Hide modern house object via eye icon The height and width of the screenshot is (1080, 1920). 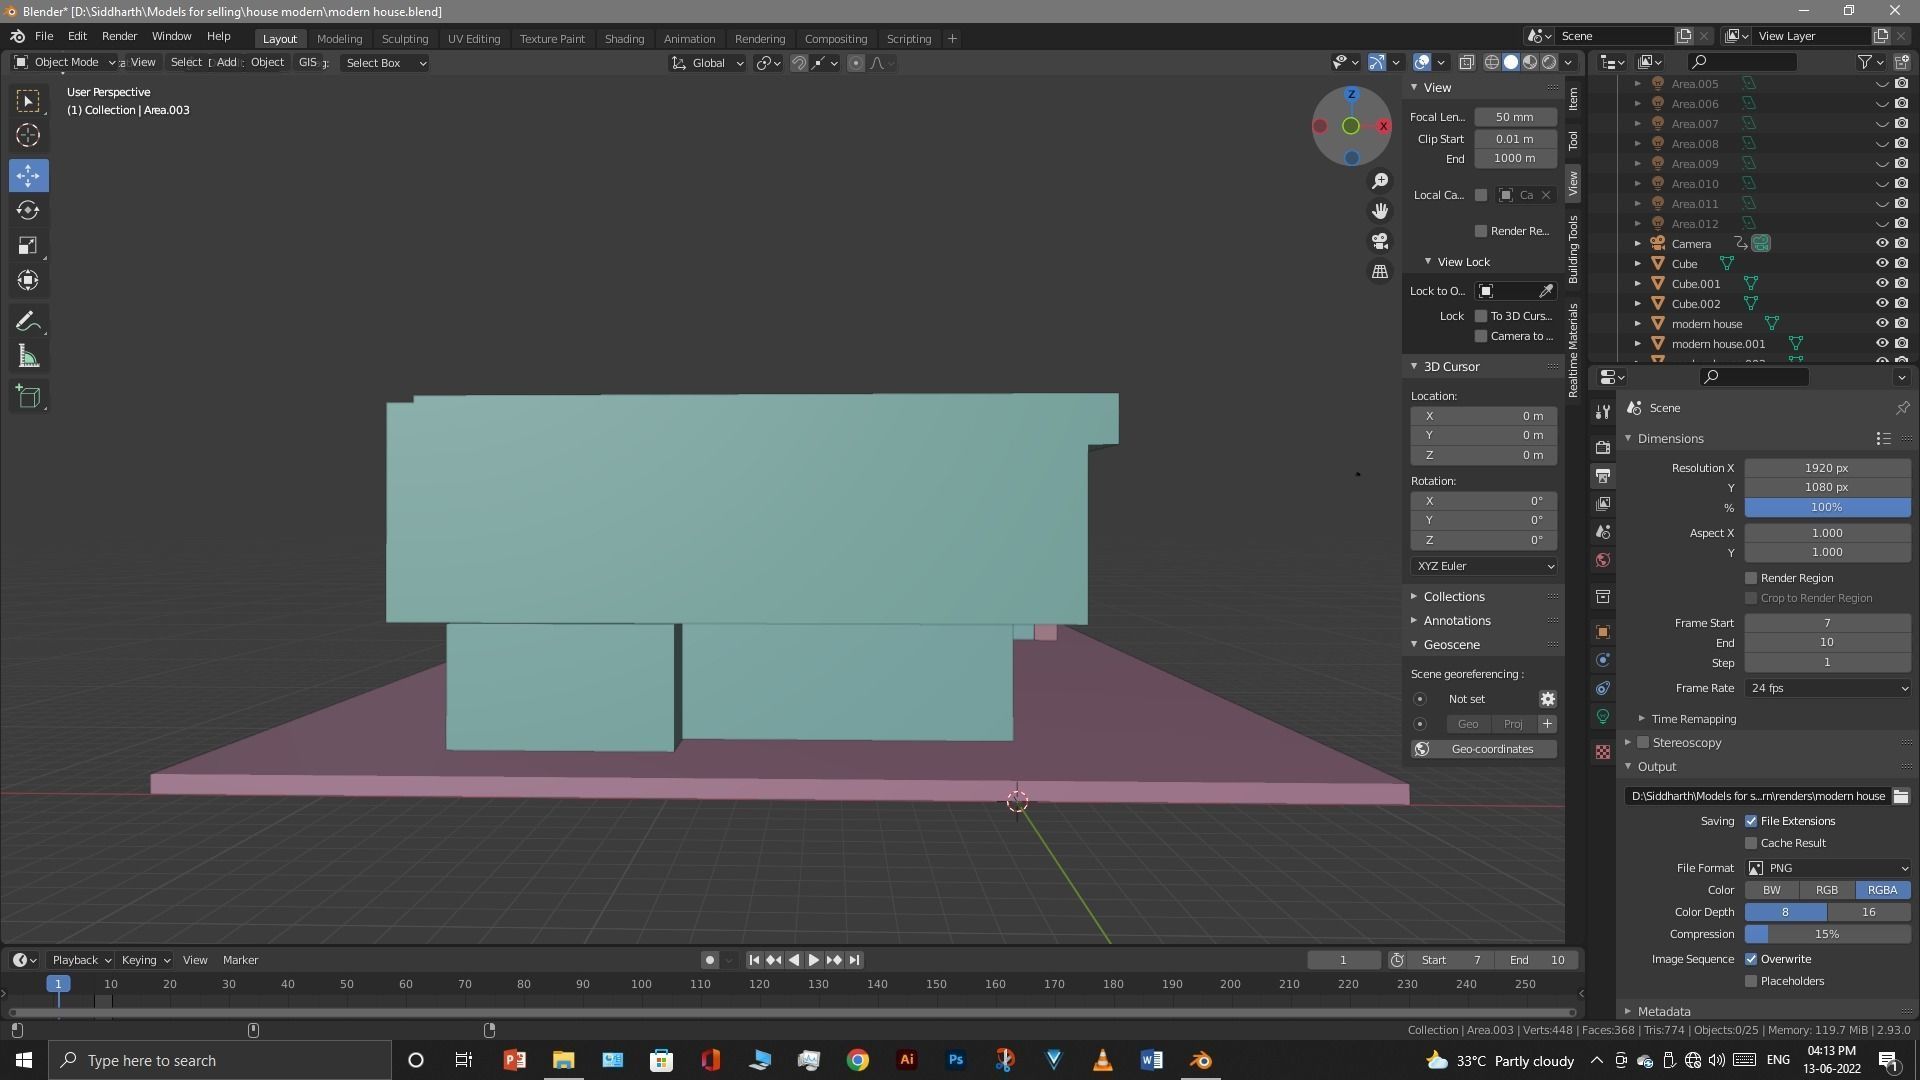(x=1881, y=324)
